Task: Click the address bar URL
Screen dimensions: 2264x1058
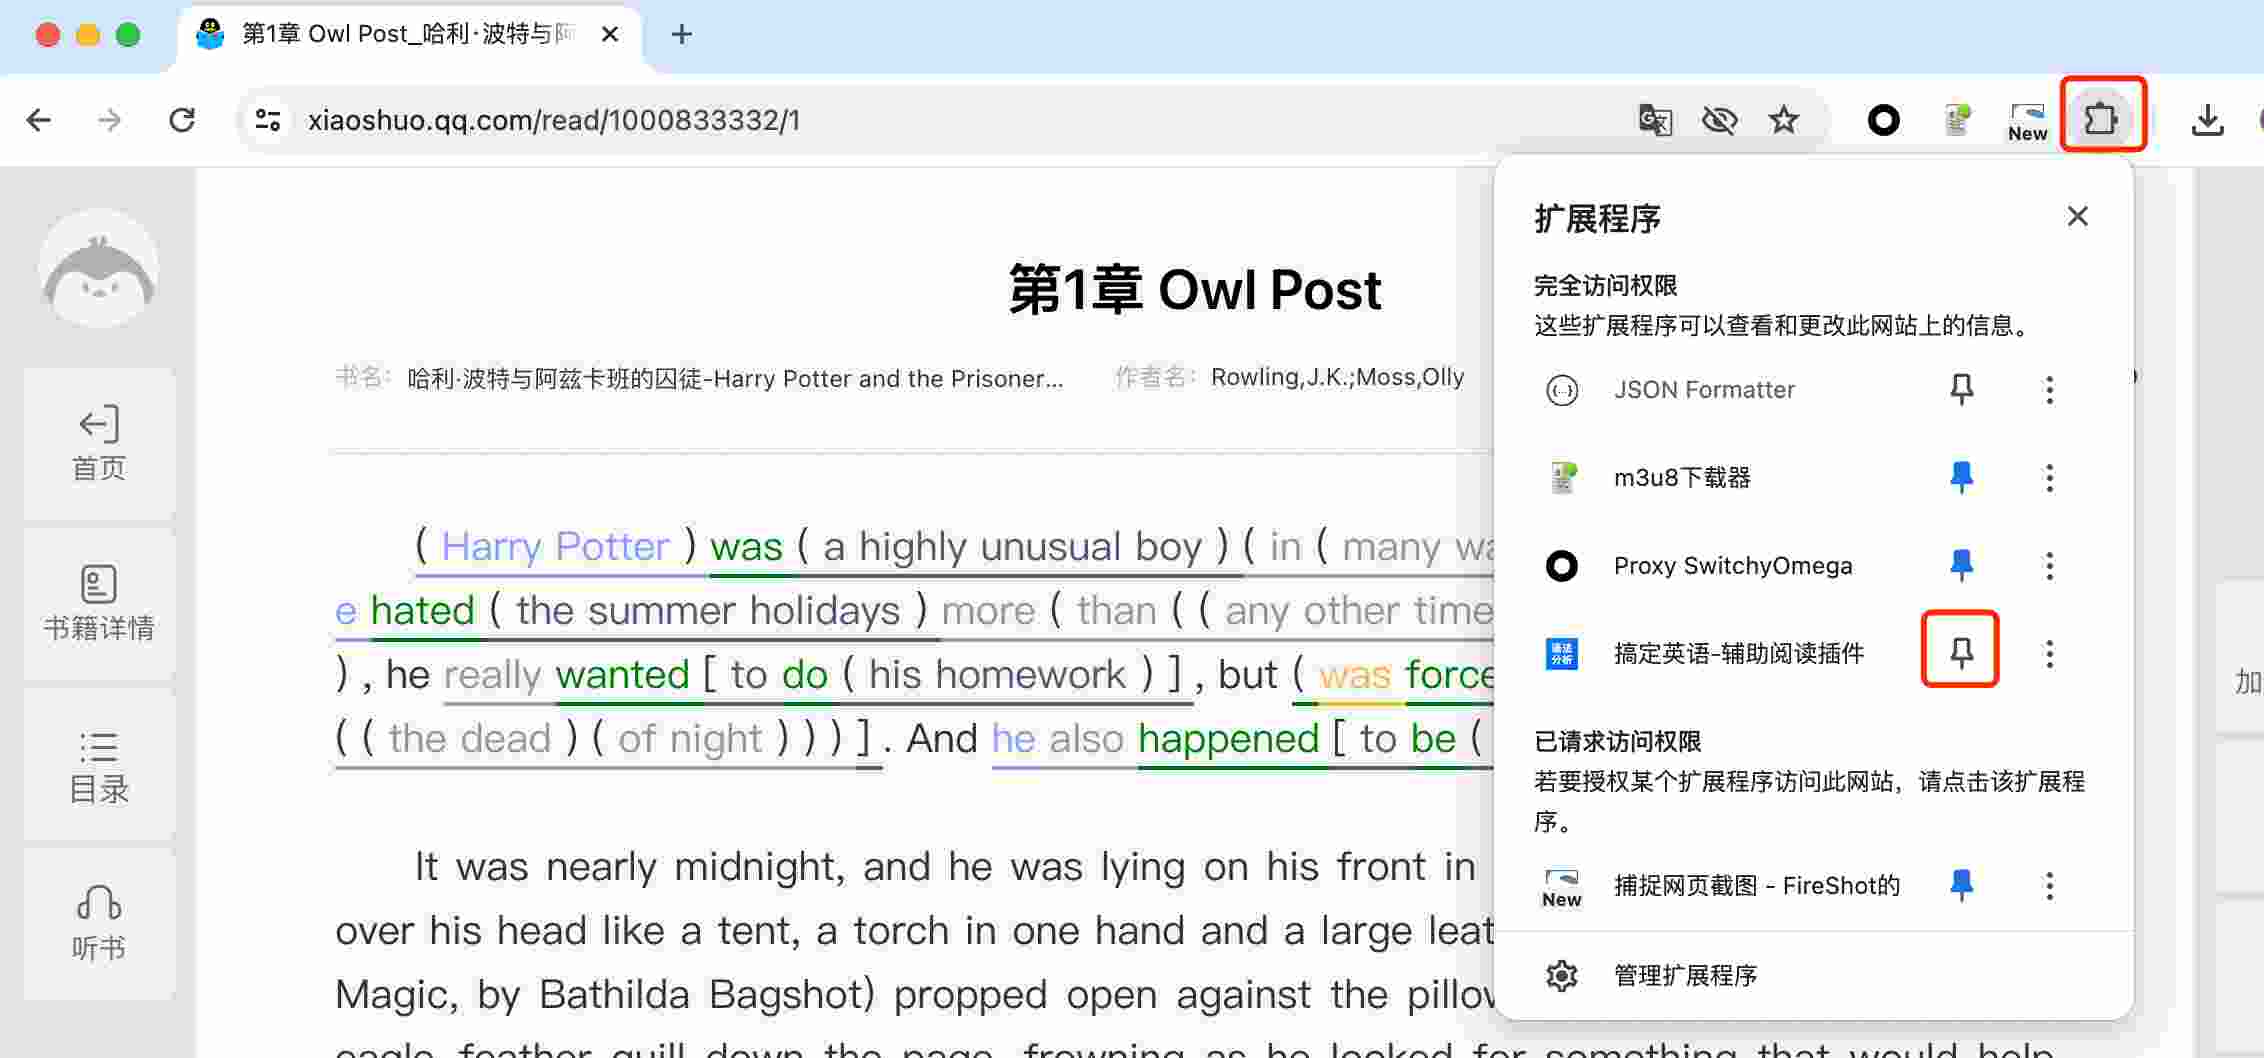Action: pos(554,120)
